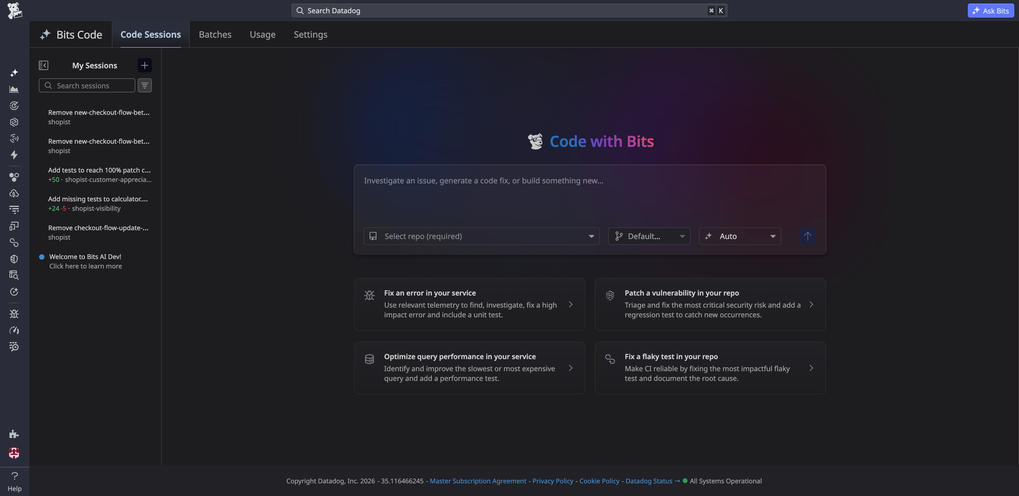Choose the Fix an error in your service card

(469, 304)
